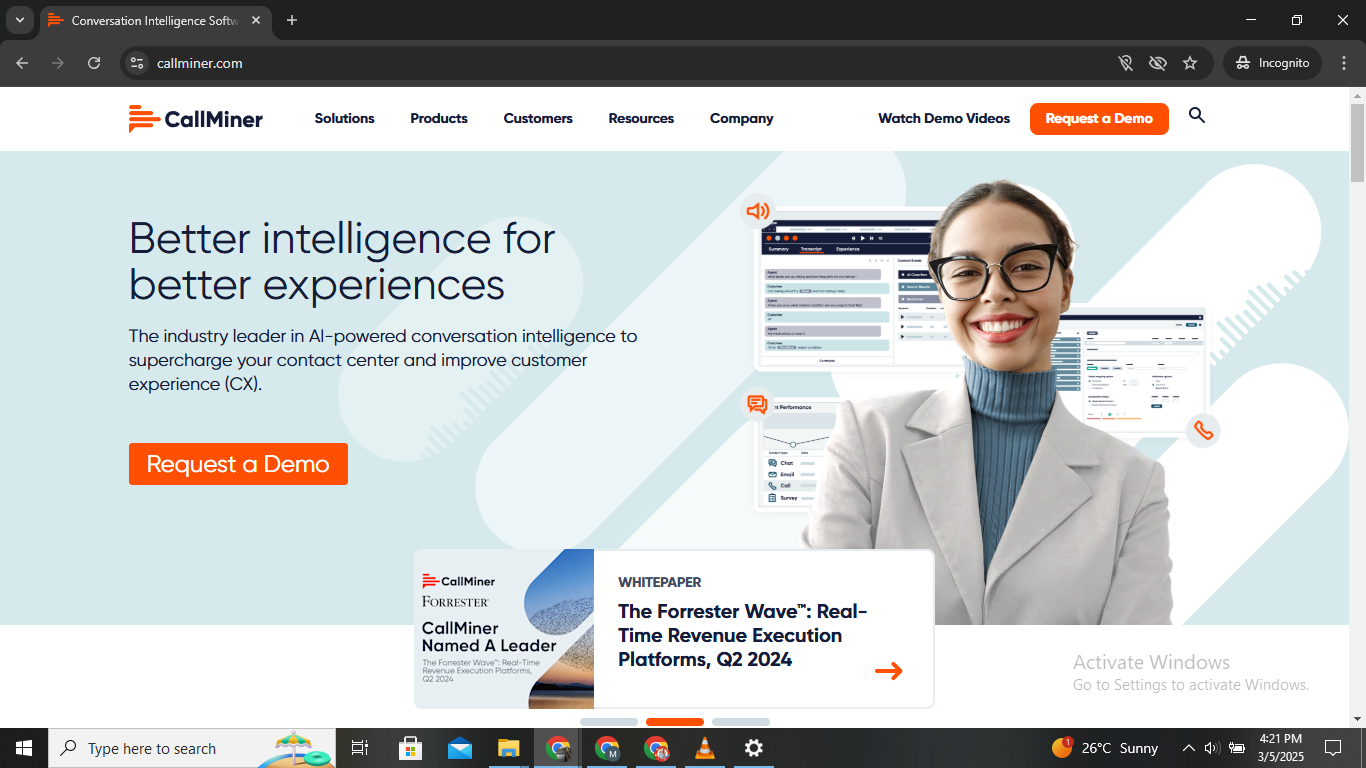Click the active Chrome taskbar icon
1366x768 pixels.
pyautogui.click(x=558, y=748)
